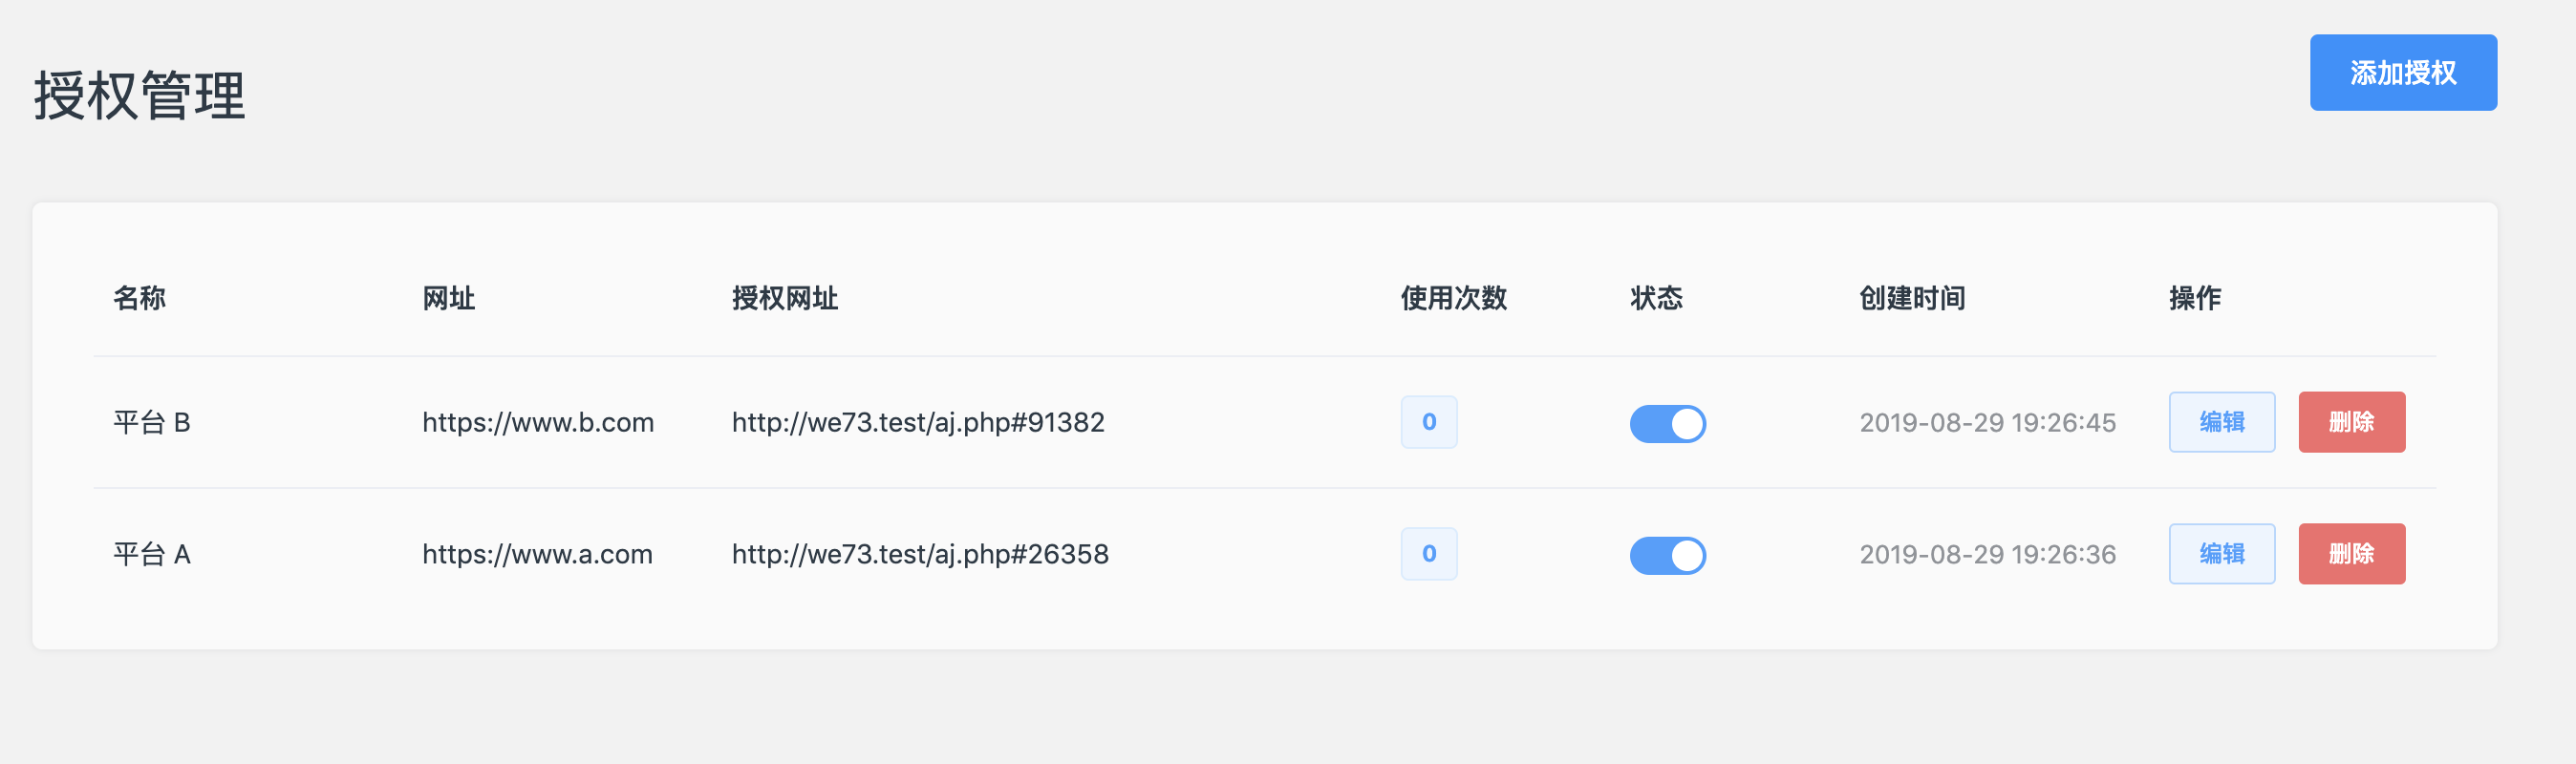Delete the 平台 A authorization
Viewport: 2576px width, 764px height.
tap(2351, 554)
